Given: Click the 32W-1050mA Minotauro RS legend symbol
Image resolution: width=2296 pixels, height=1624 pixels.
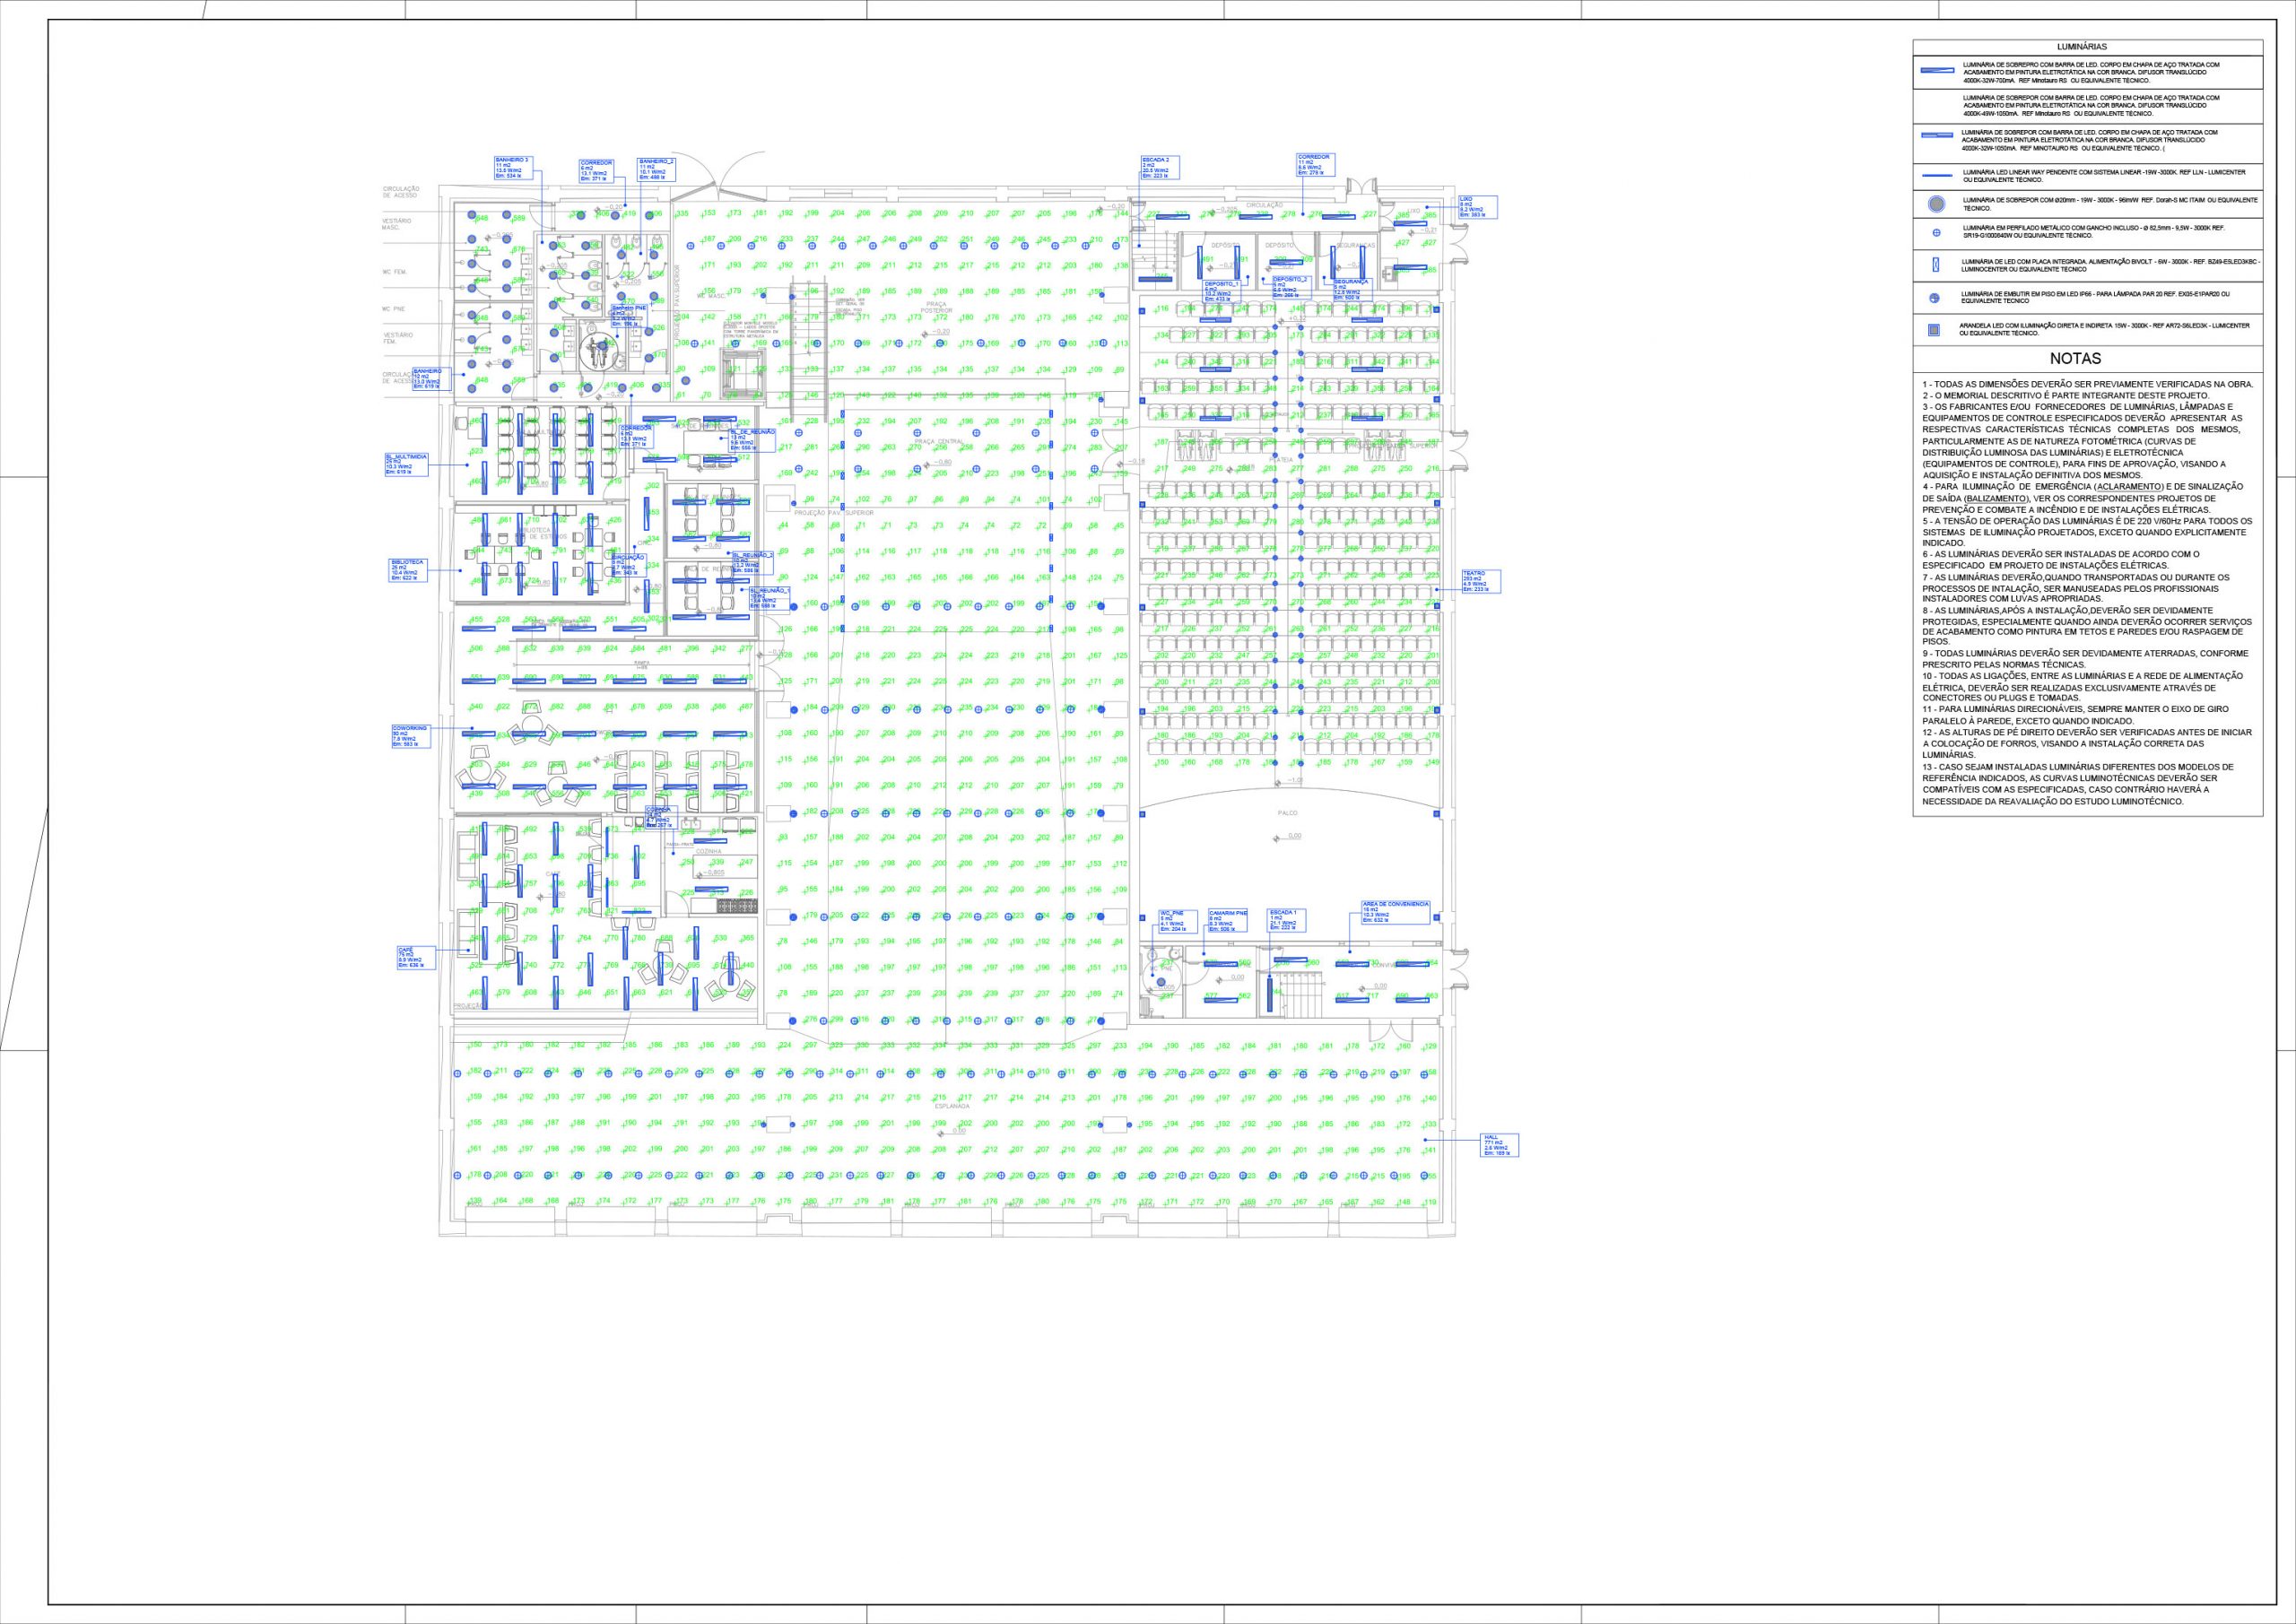Looking at the screenshot, I should (x=1939, y=134).
